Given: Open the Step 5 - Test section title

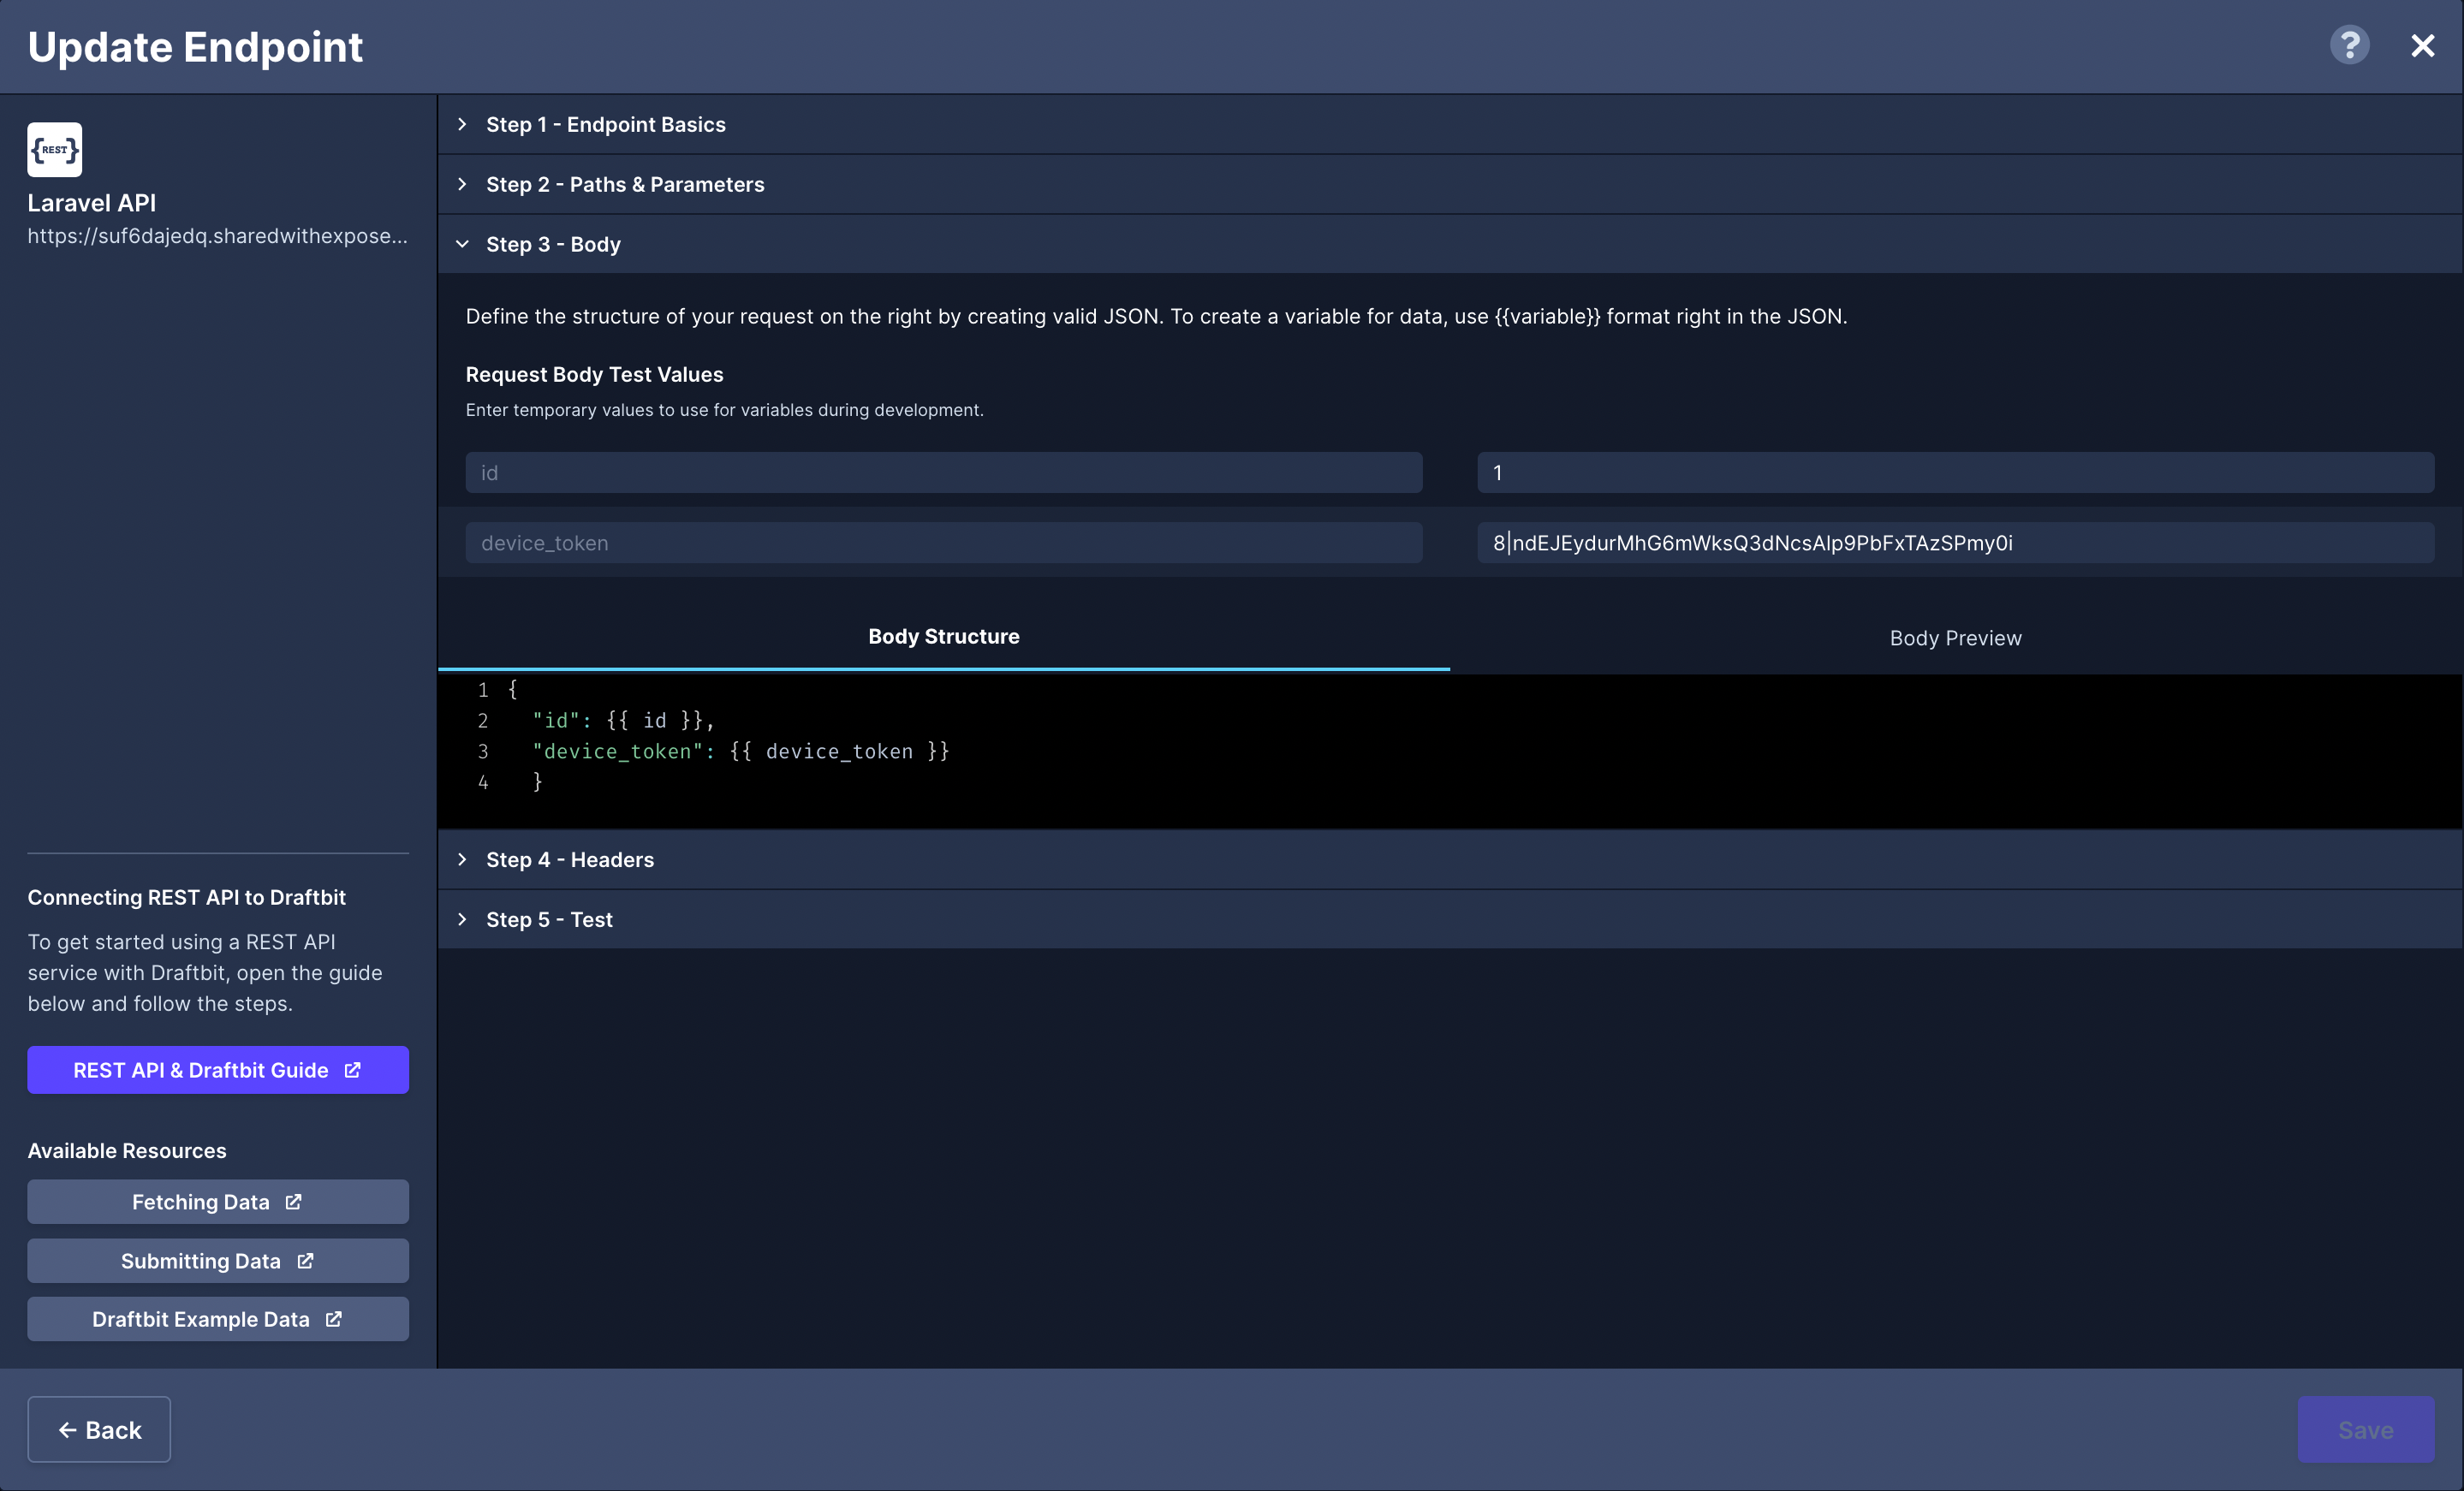Looking at the screenshot, I should pyautogui.click(x=549, y=919).
